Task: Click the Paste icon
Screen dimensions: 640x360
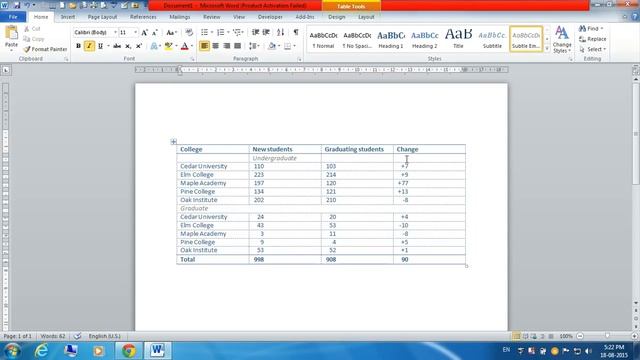Action: [x=11, y=33]
